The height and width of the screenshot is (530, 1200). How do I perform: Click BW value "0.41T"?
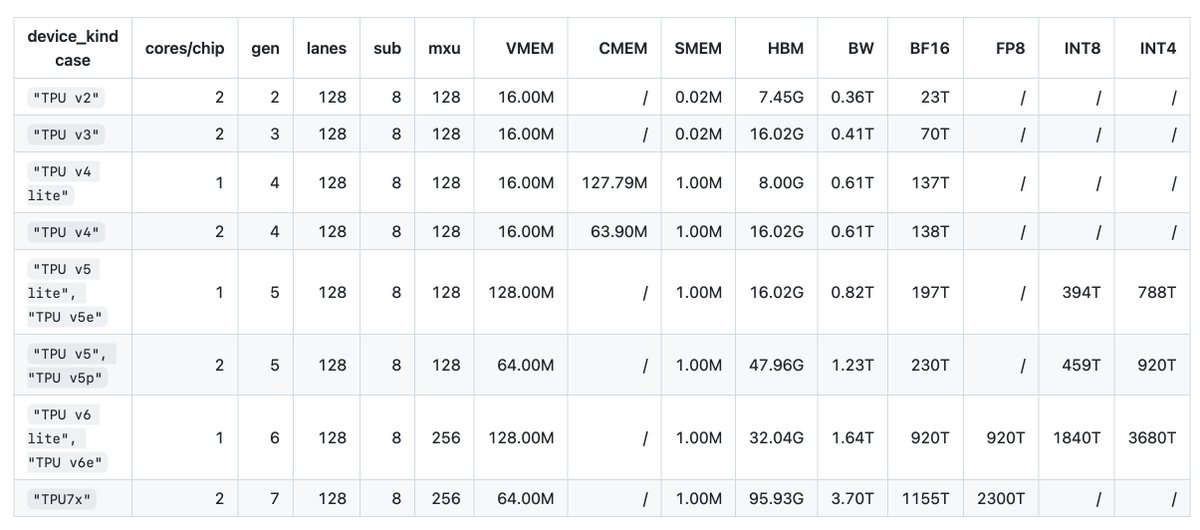pyautogui.click(x=852, y=134)
